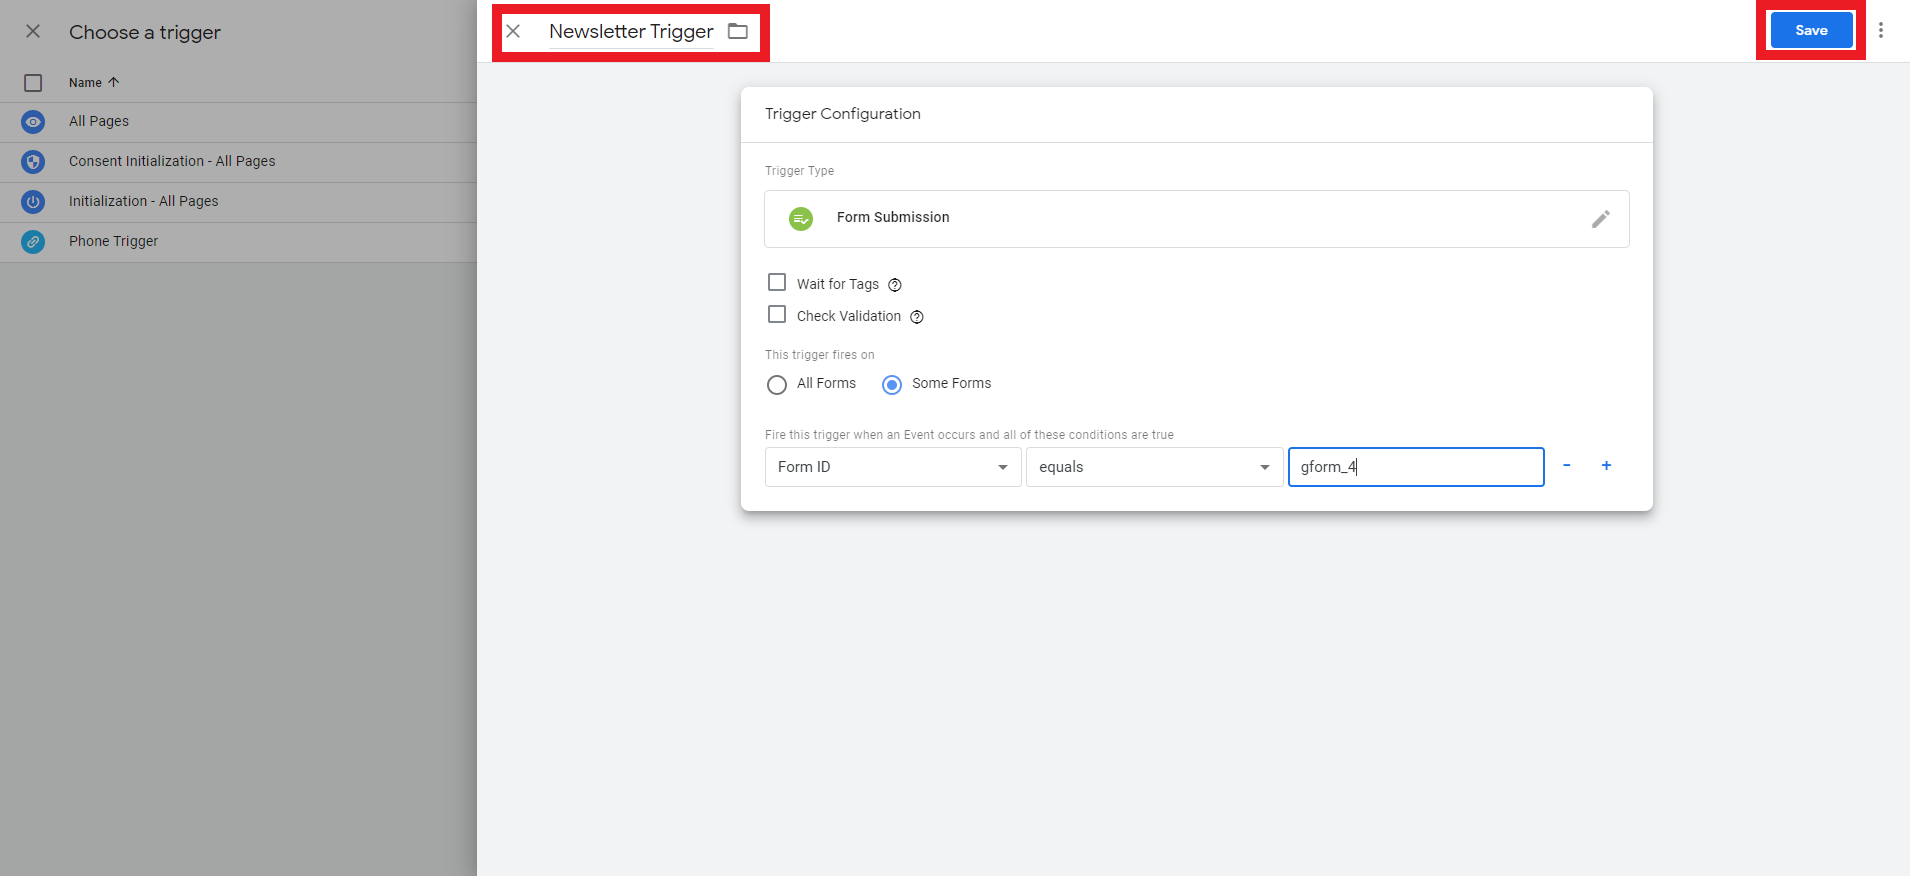Select the All Forms radio option
The width and height of the screenshot is (1910, 876).
pos(777,385)
